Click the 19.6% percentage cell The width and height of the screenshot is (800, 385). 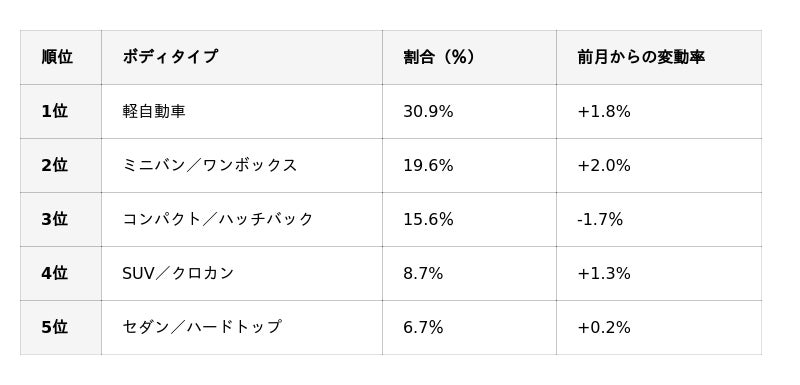469,165
